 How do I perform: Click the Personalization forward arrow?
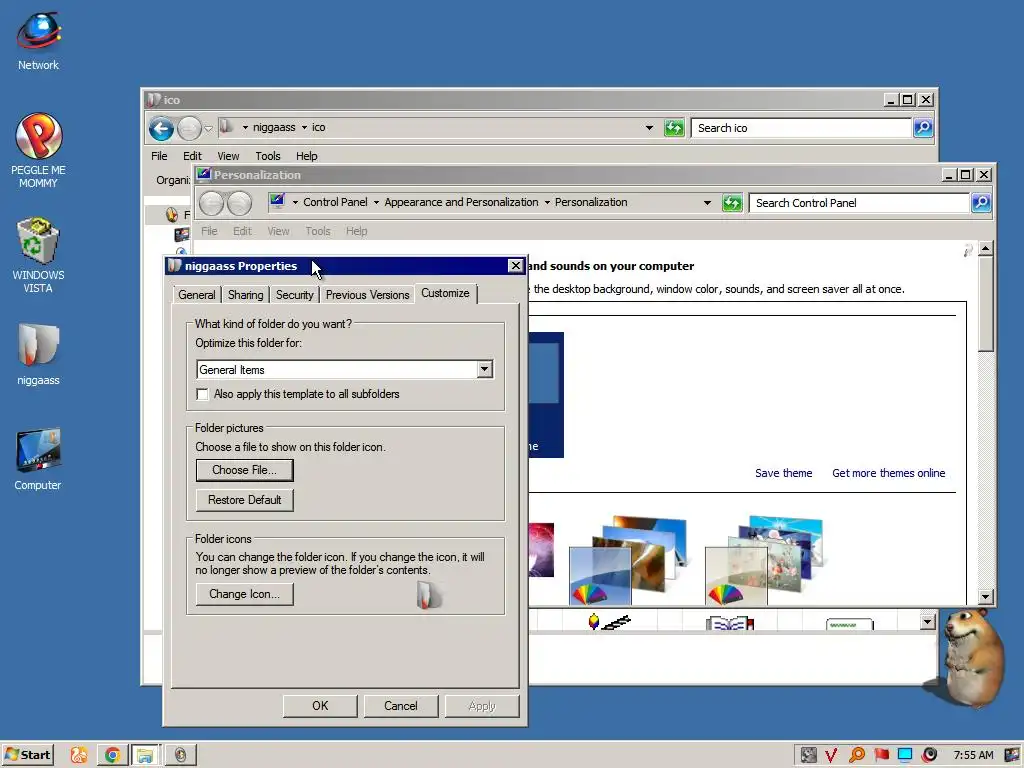click(239, 203)
